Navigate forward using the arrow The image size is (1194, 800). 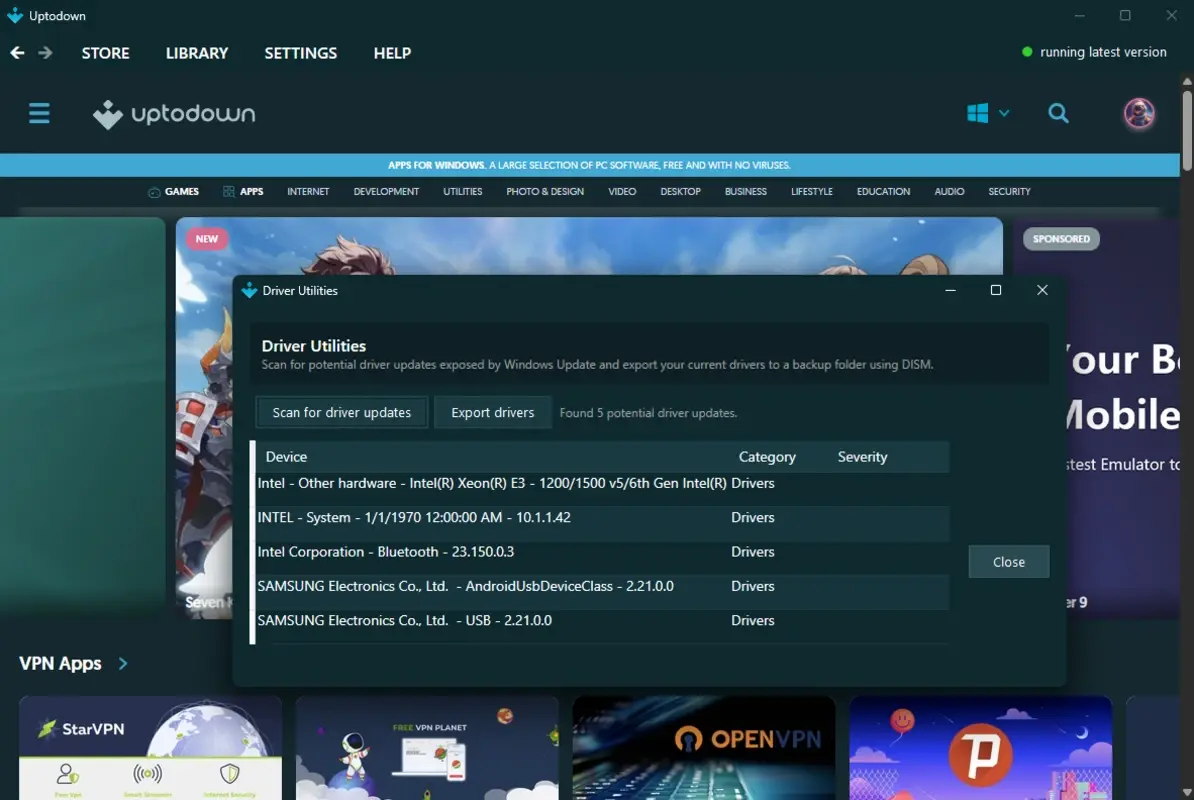[x=47, y=52]
